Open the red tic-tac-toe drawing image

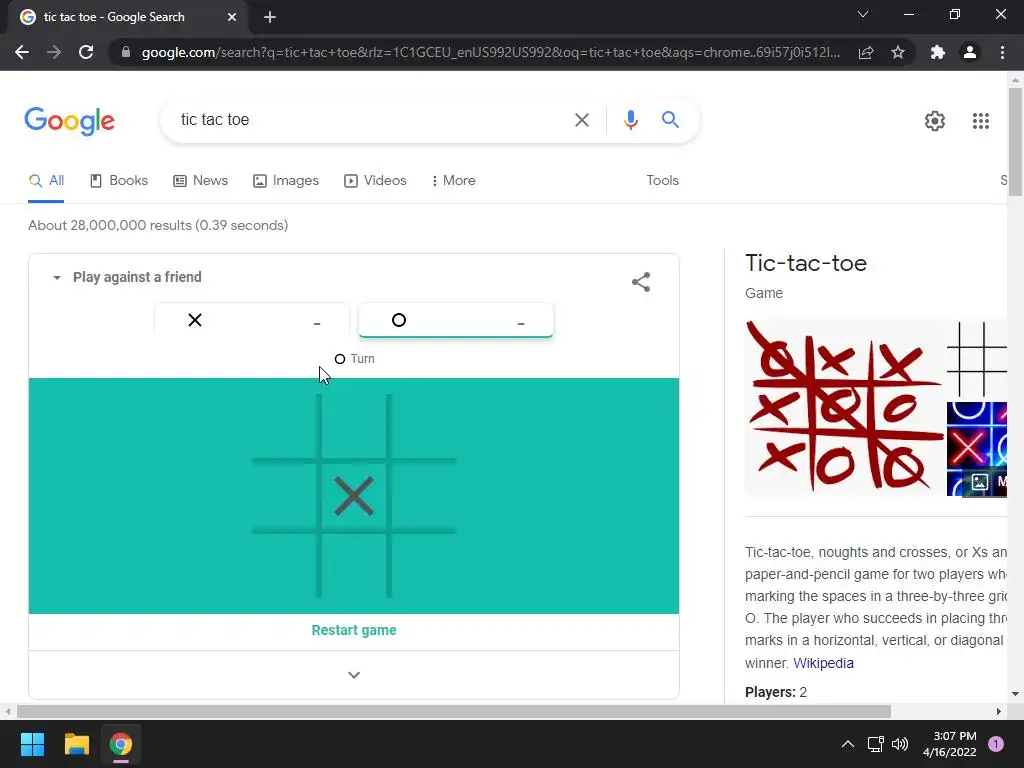(x=844, y=408)
